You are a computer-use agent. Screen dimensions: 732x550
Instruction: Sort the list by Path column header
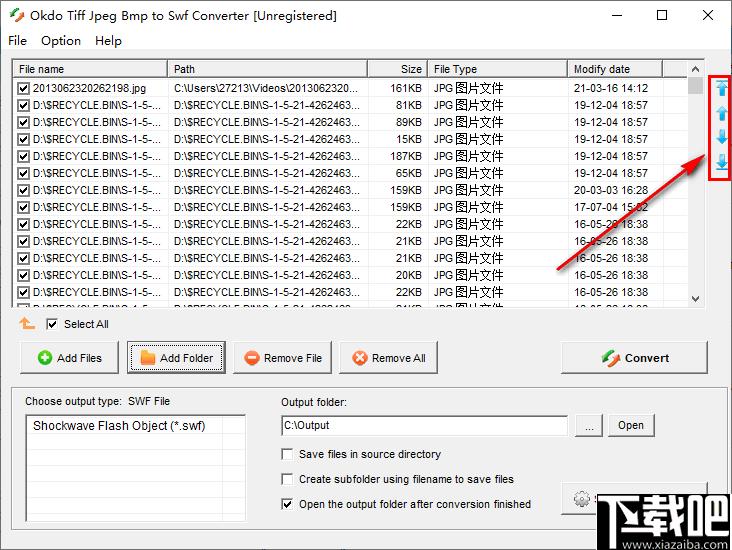(267, 69)
